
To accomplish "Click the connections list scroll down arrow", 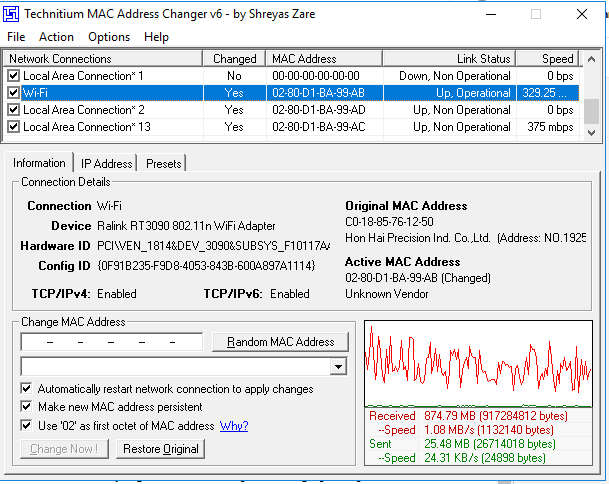I will point(592,132).
